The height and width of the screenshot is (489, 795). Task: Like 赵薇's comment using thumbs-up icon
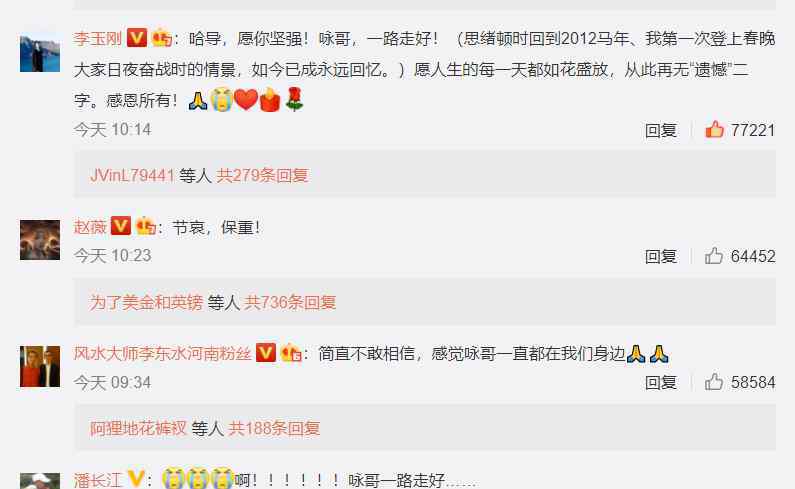point(714,256)
